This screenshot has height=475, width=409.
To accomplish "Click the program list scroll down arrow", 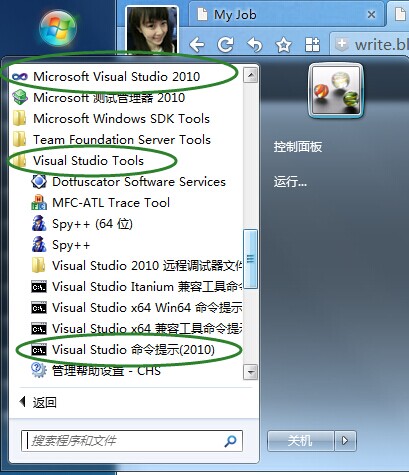I will 250,372.
